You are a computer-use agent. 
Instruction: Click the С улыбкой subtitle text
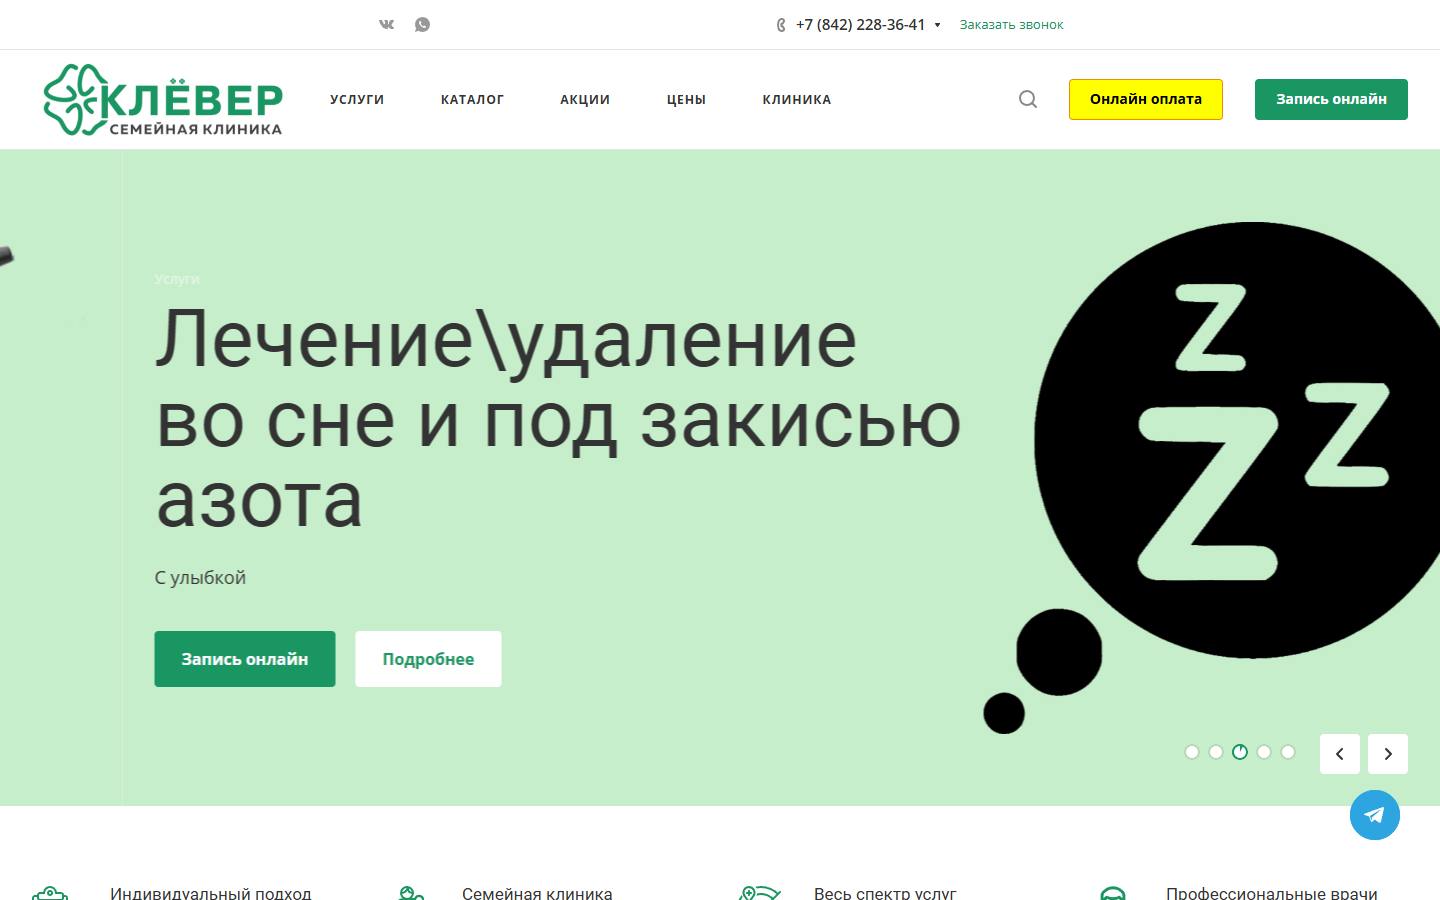click(200, 578)
